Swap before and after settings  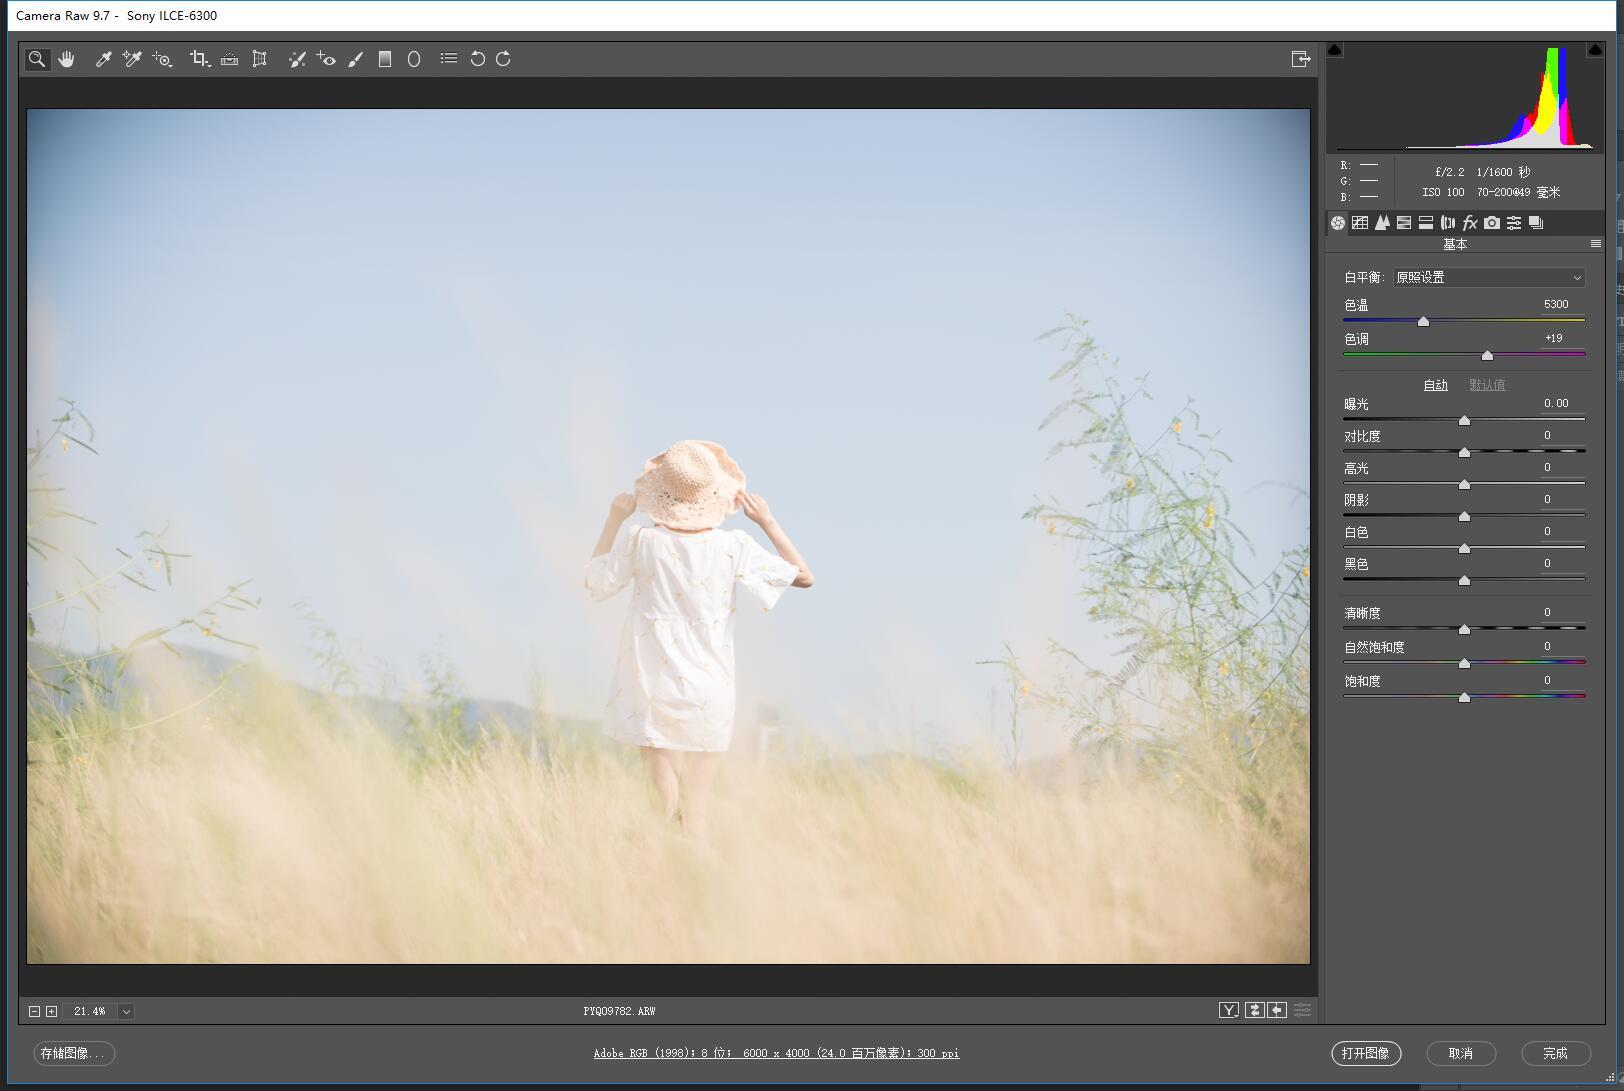click(1254, 1011)
